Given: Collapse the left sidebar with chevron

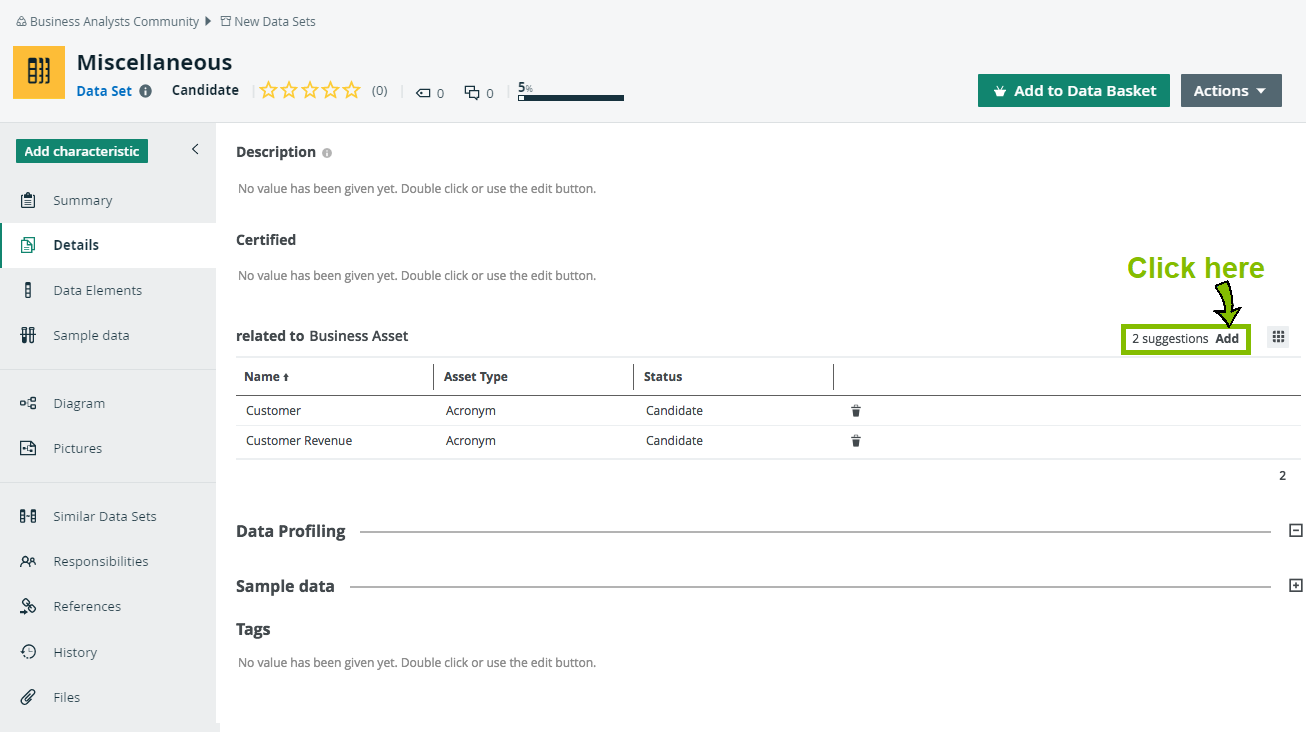Looking at the screenshot, I should tap(195, 149).
